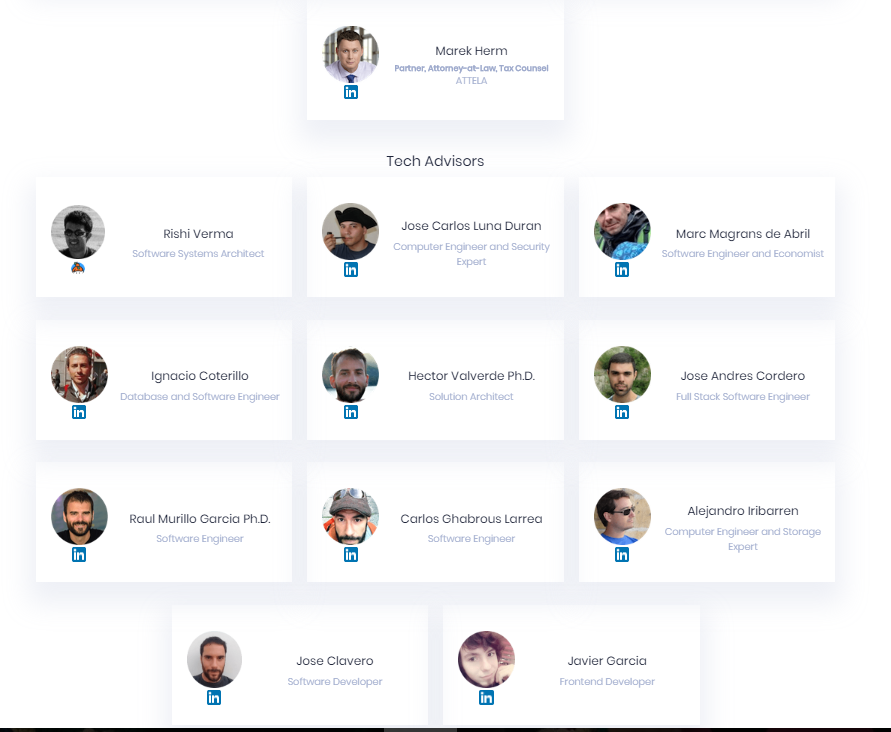Click Rishi Verma's avatar photo
The width and height of the screenshot is (891, 732).
point(78,232)
